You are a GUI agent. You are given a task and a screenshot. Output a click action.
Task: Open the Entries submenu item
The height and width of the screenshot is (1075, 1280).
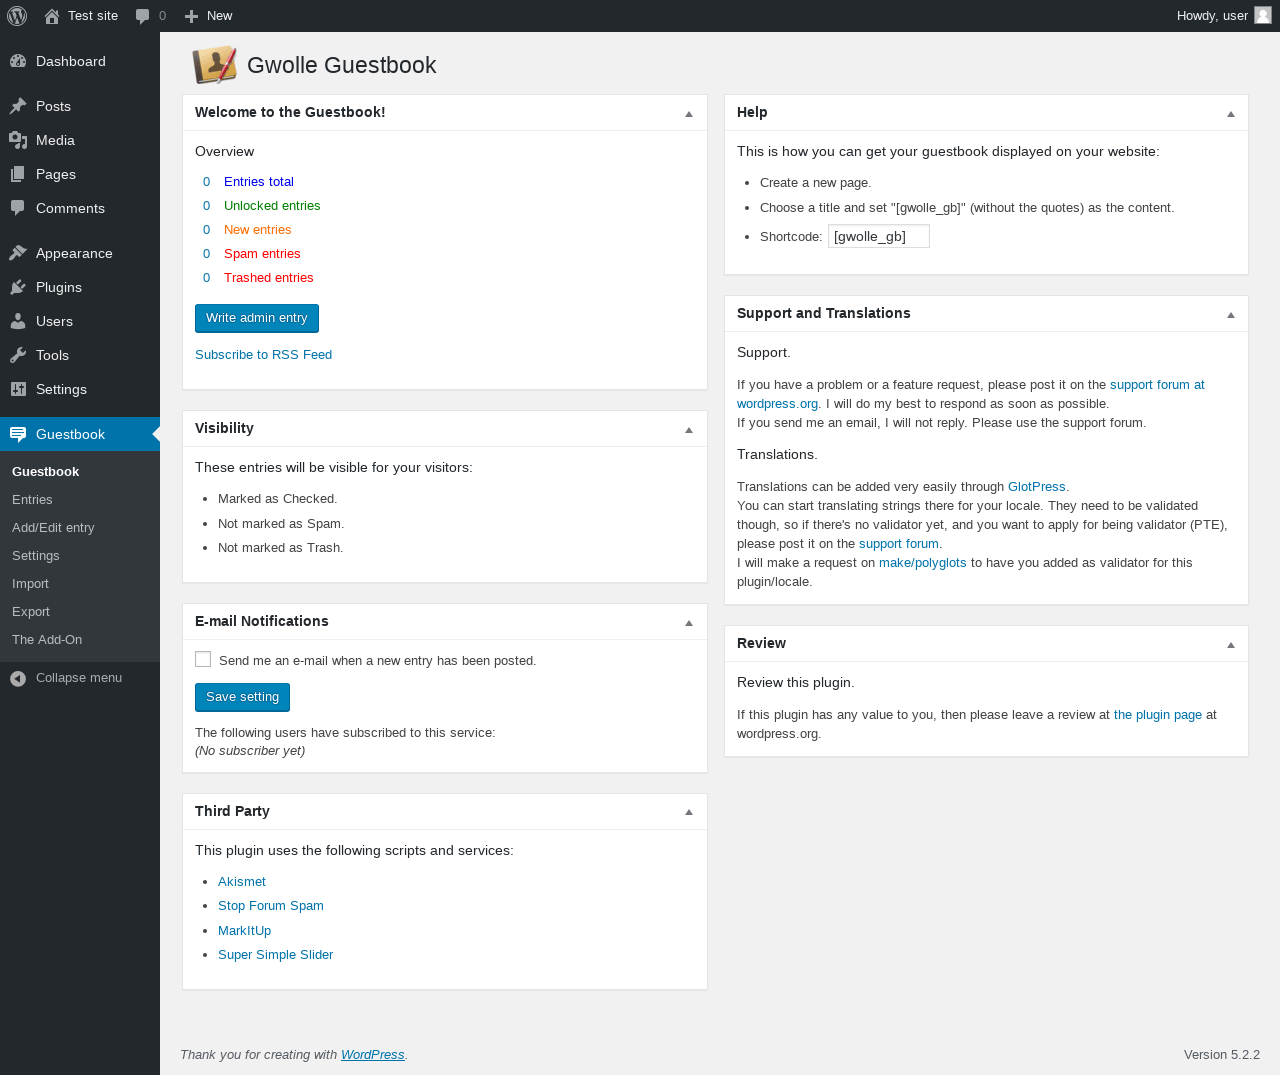32,500
